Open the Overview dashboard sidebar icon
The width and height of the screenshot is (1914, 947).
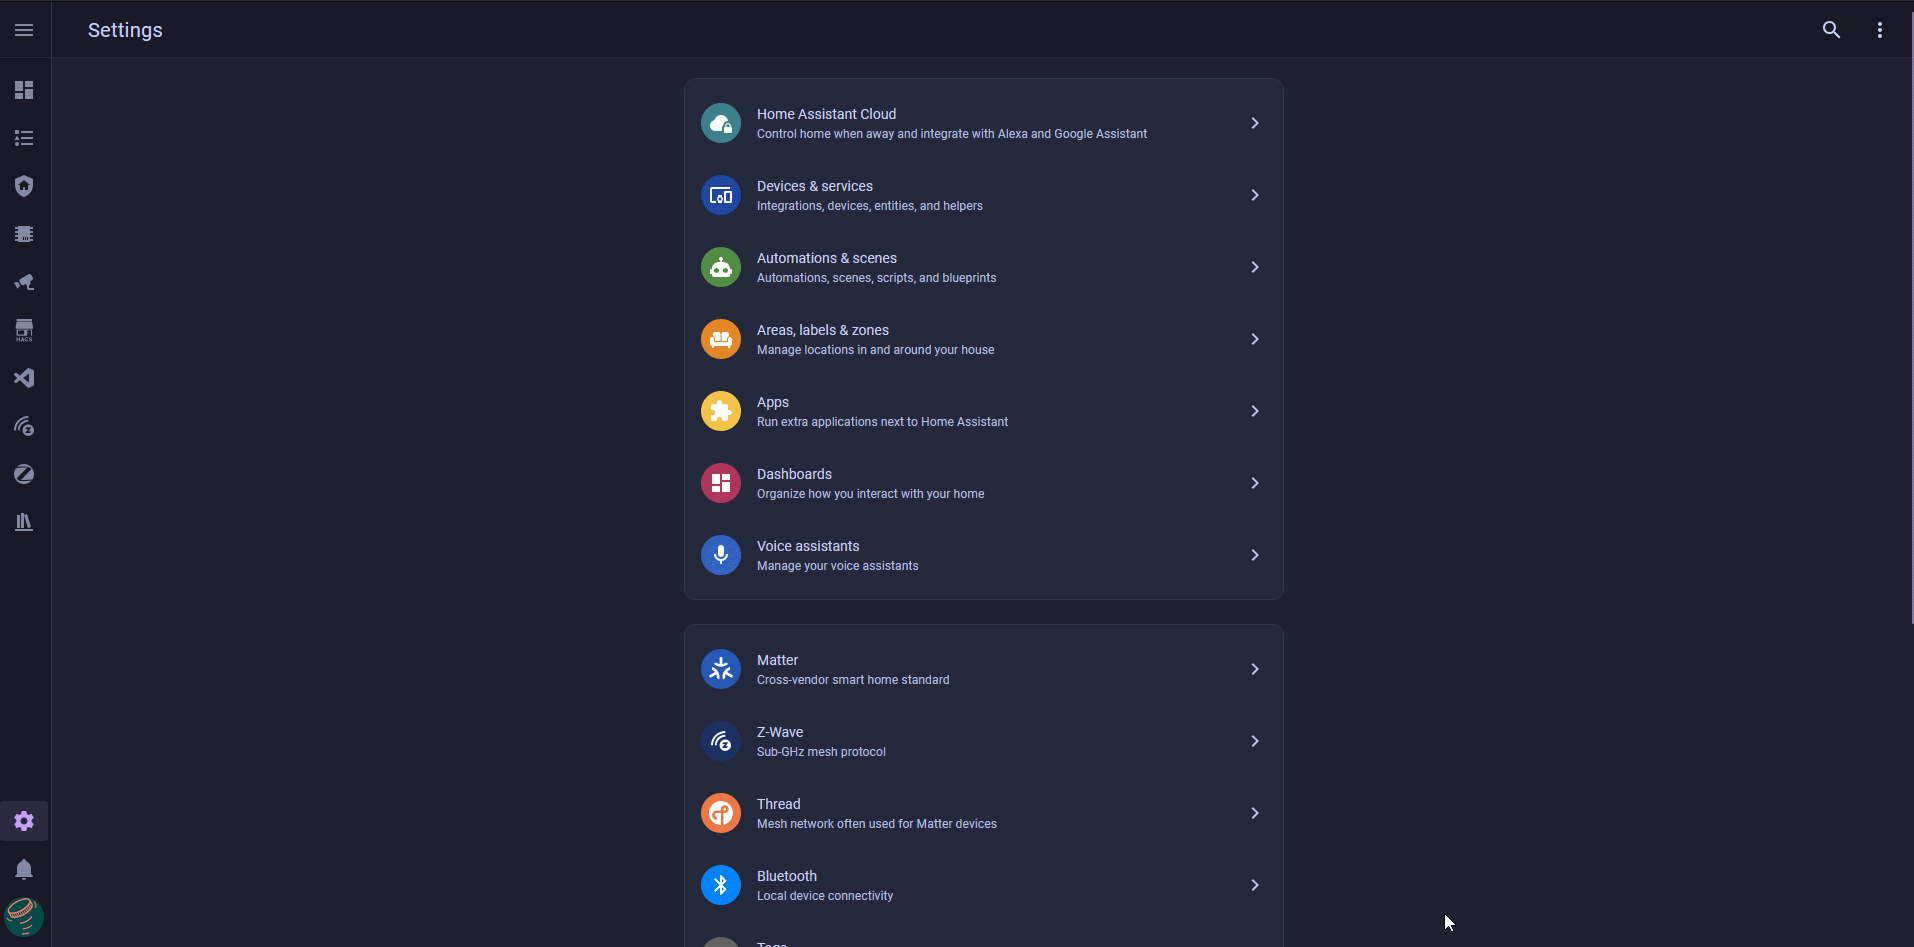(24, 90)
